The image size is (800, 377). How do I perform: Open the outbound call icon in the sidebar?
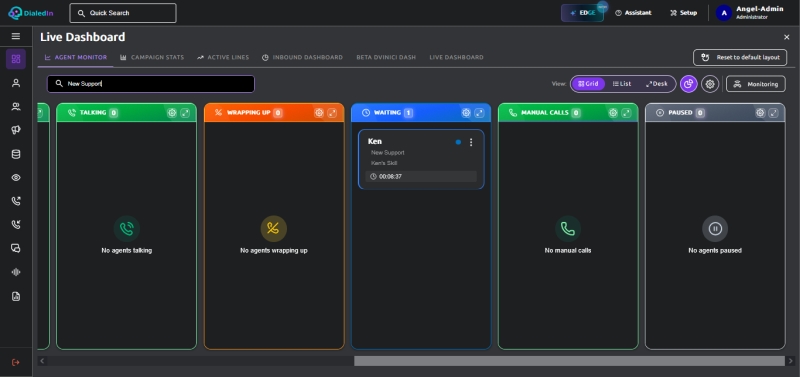(x=16, y=202)
